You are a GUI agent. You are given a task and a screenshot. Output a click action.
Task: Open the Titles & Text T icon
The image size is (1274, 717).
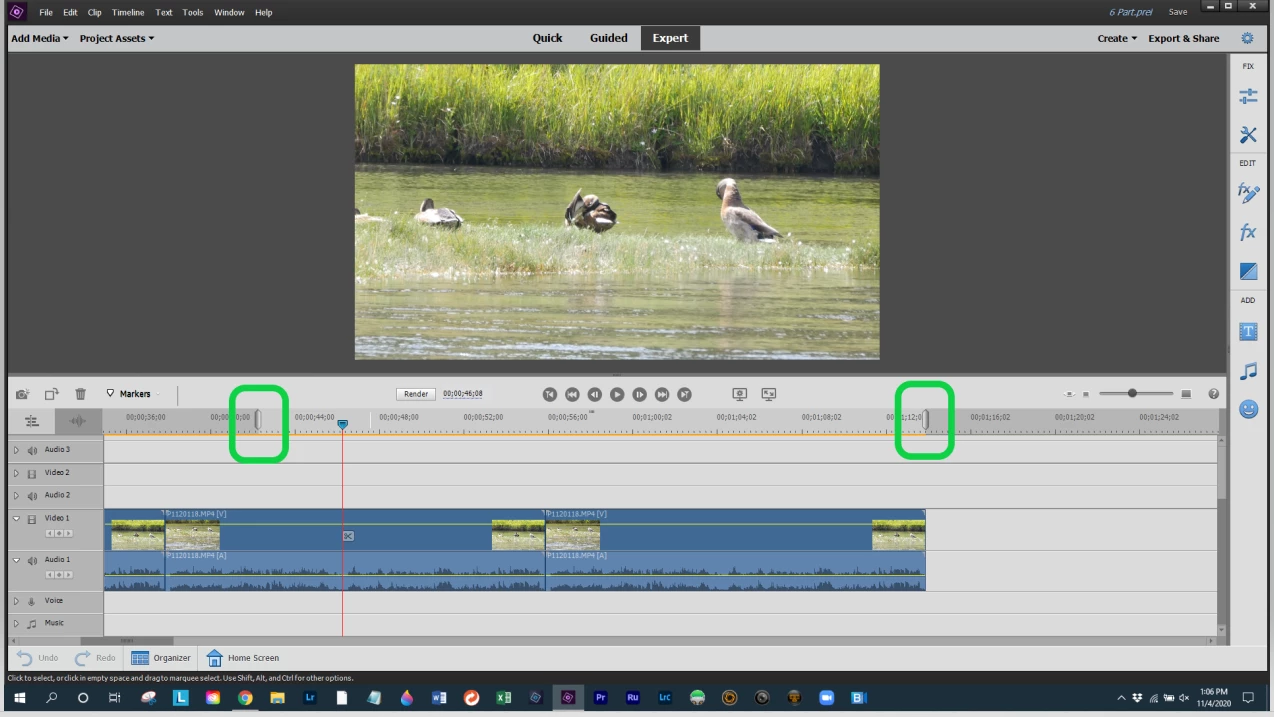[1248, 331]
